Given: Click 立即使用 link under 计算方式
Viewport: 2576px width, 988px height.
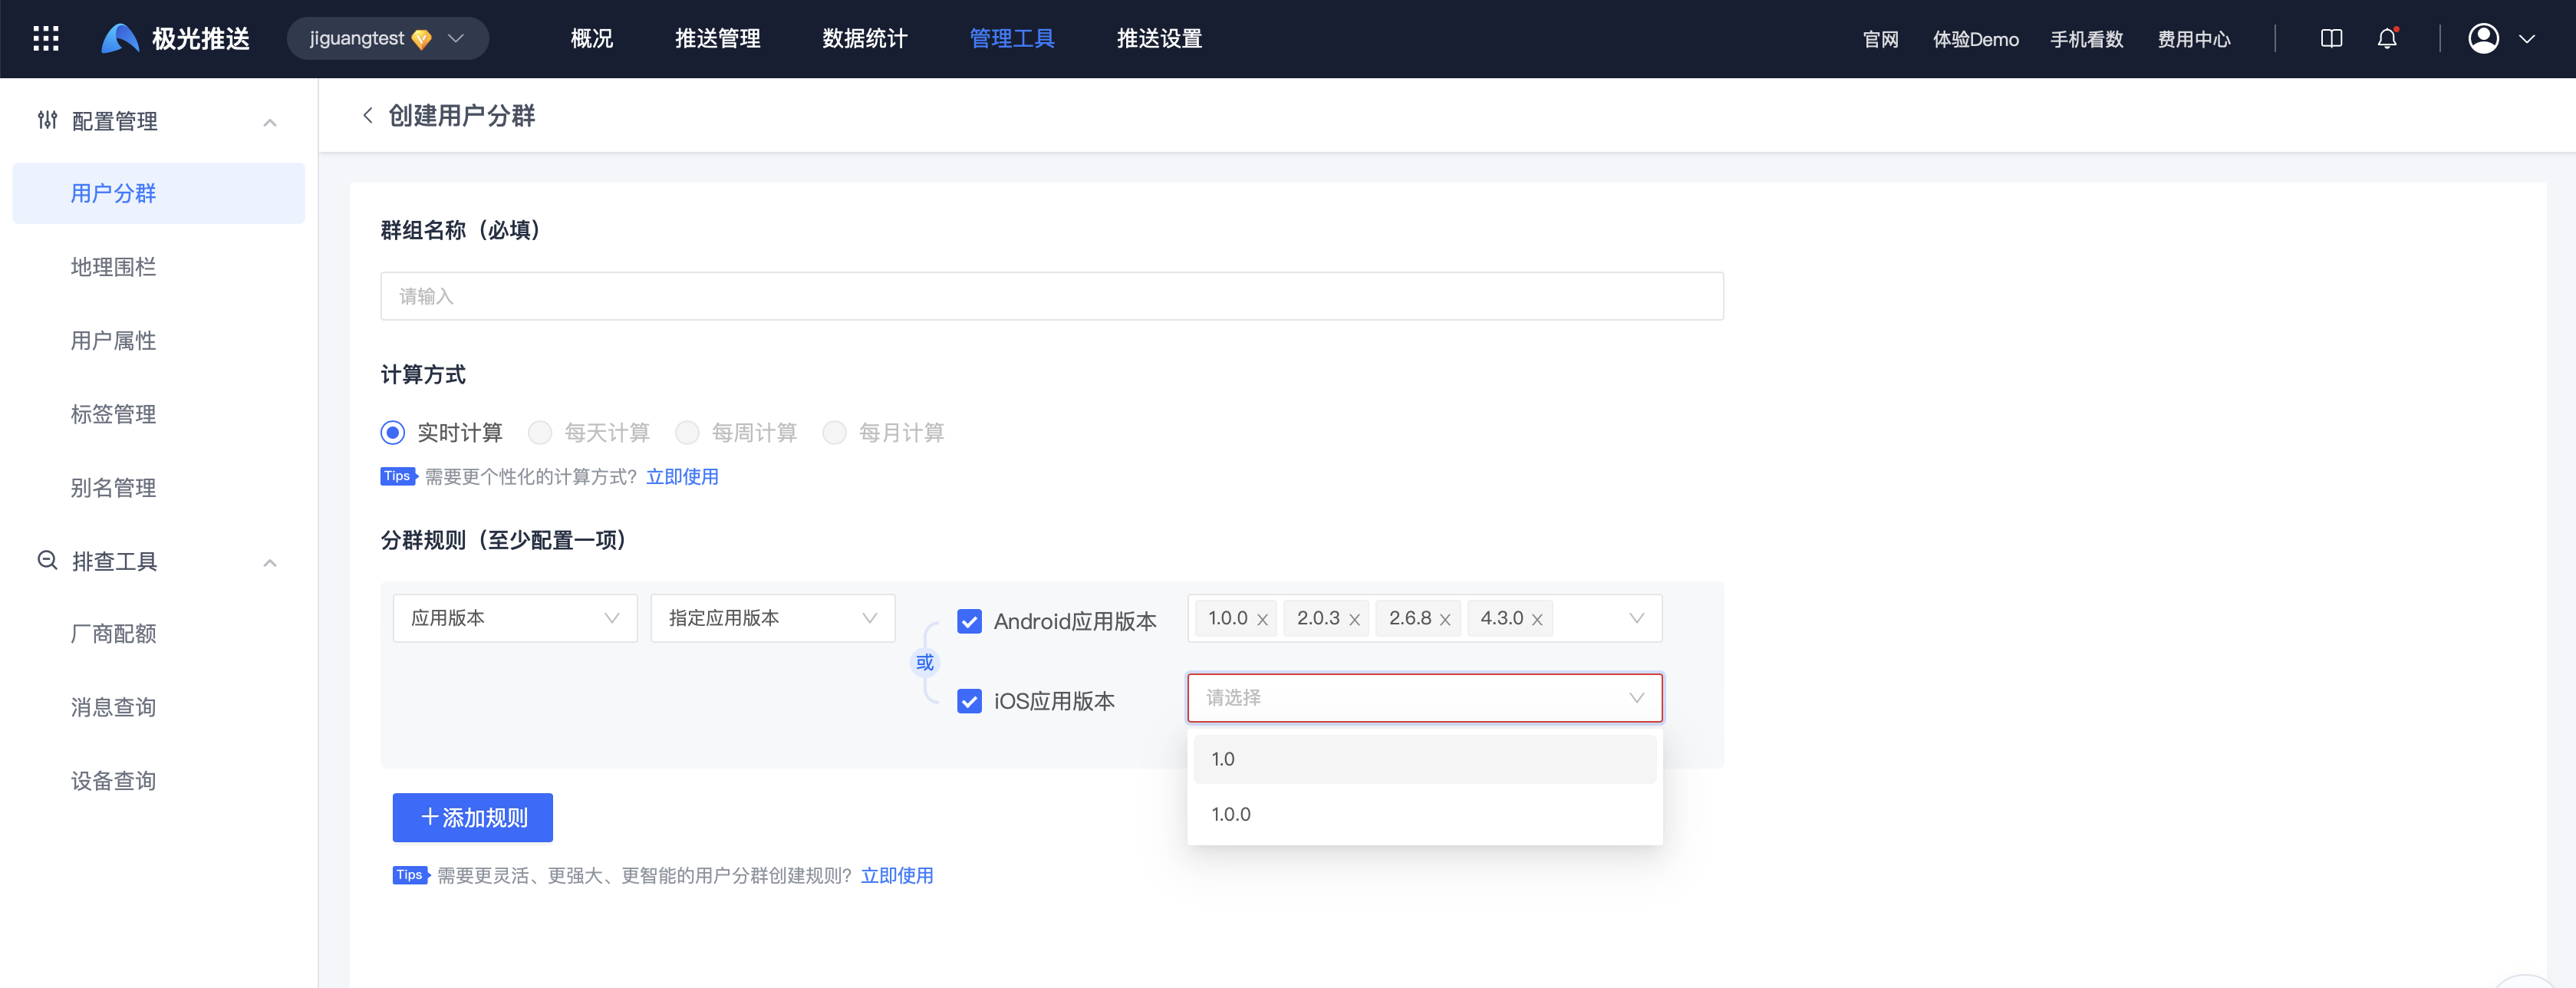Looking at the screenshot, I should (x=682, y=477).
